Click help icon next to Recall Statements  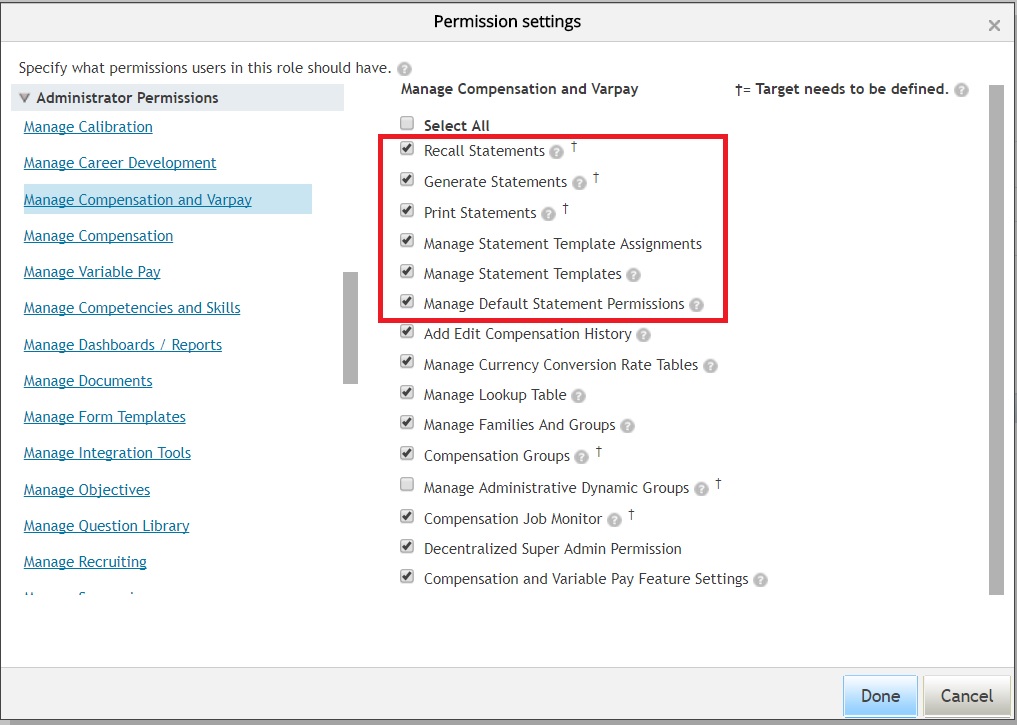(x=556, y=152)
